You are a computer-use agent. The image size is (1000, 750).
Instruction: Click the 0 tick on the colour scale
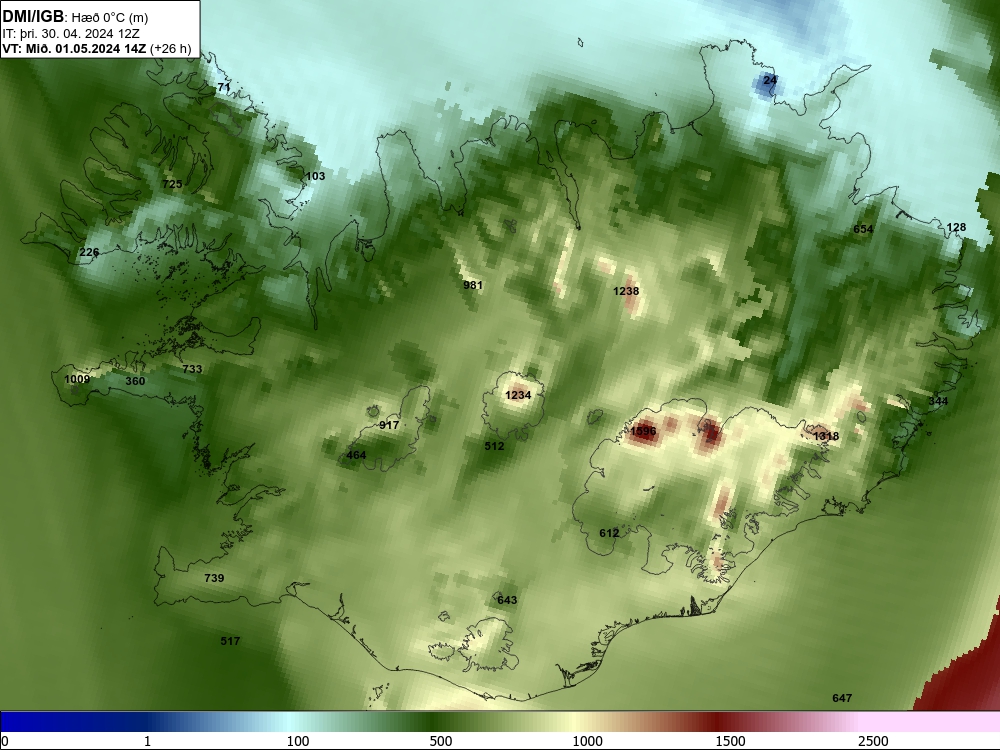click(x=5, y=741)
